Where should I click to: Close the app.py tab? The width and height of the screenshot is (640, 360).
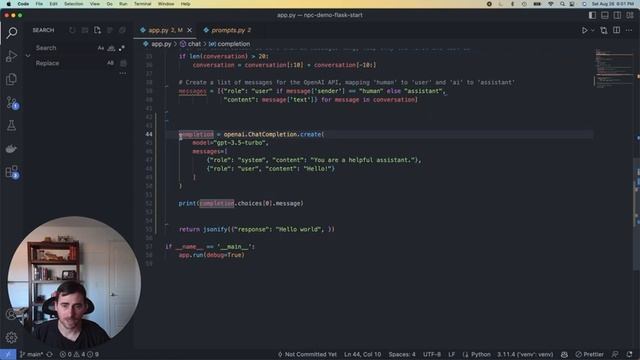pos(189,30)
